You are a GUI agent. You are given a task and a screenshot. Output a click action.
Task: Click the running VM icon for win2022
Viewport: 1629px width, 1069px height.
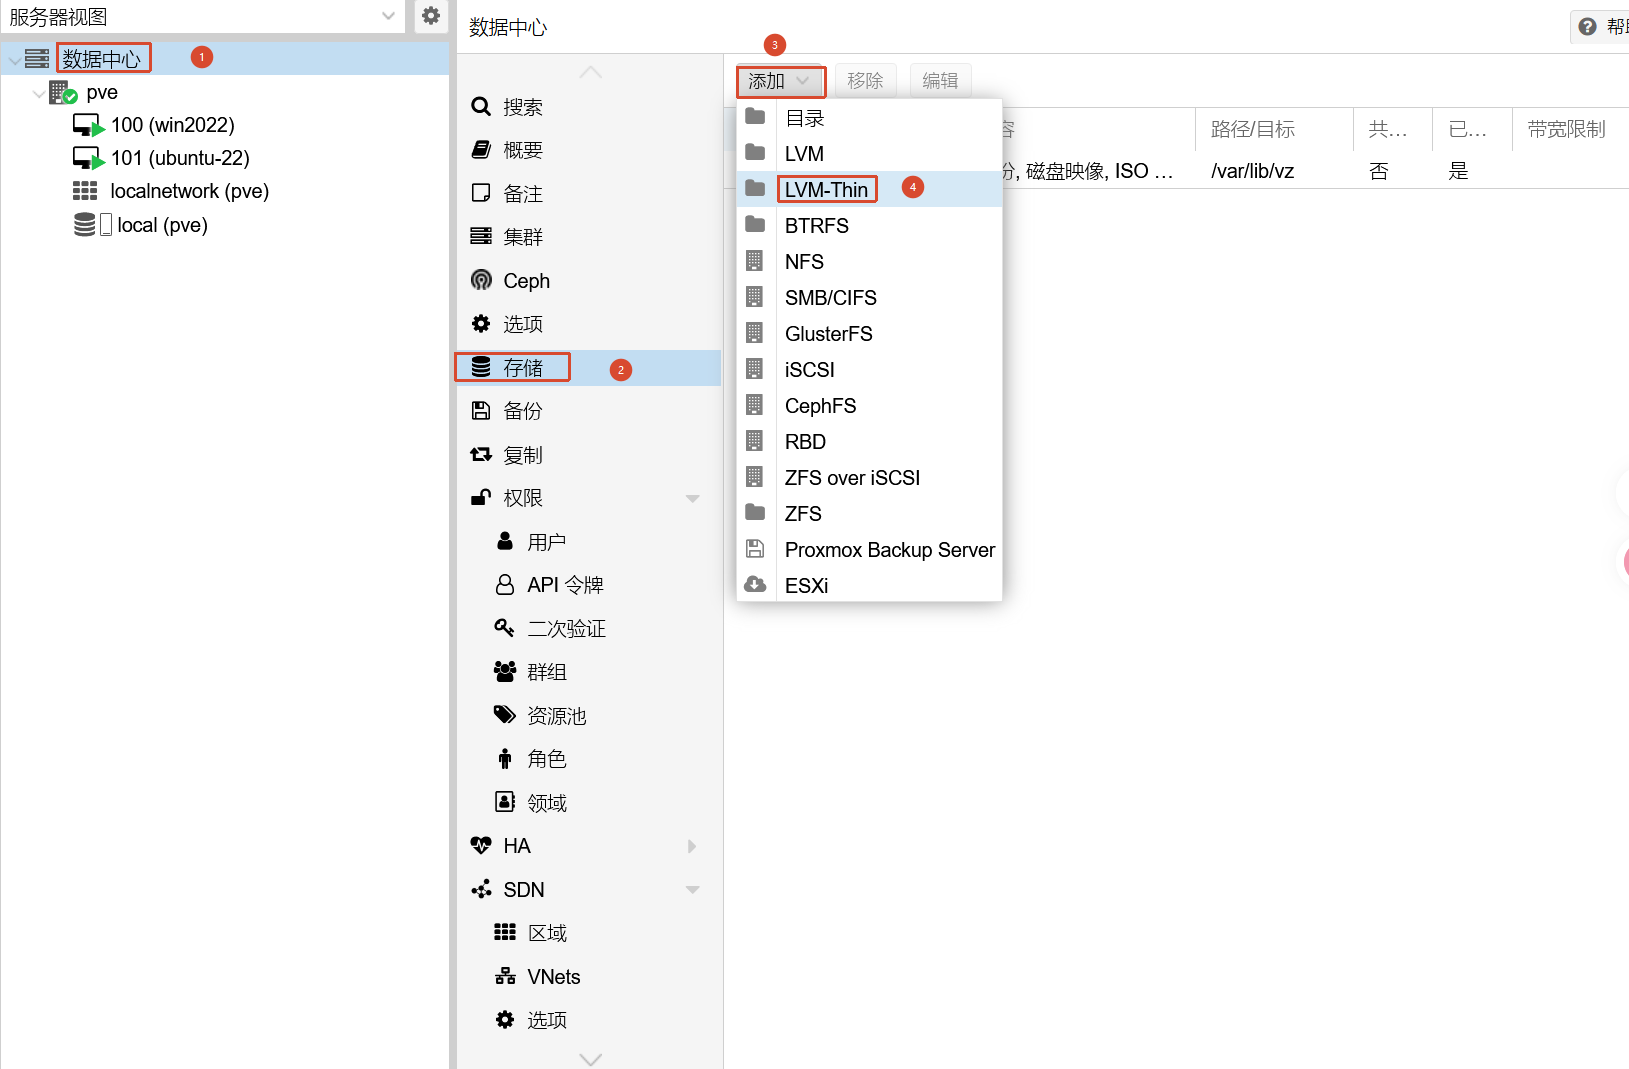click(88, 126)
